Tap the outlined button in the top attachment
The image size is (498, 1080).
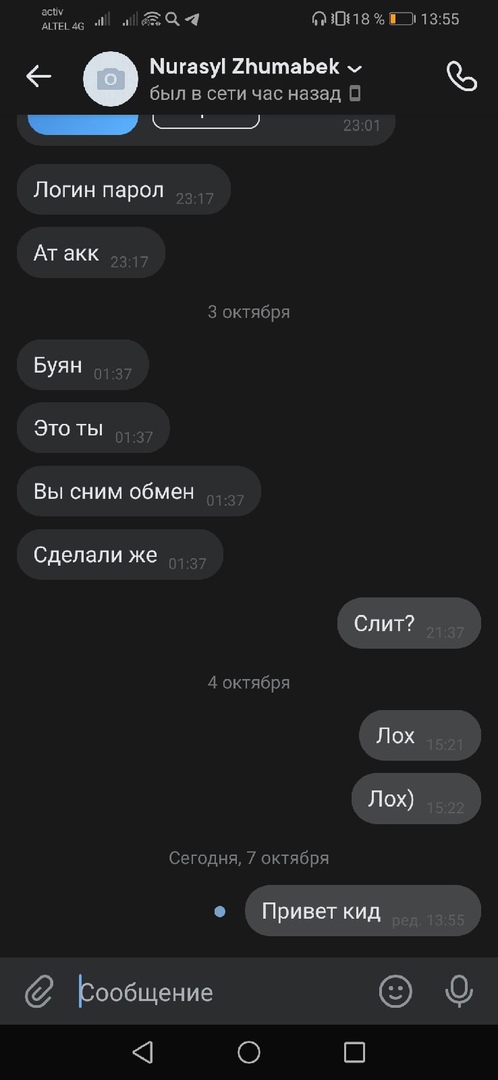206,122
